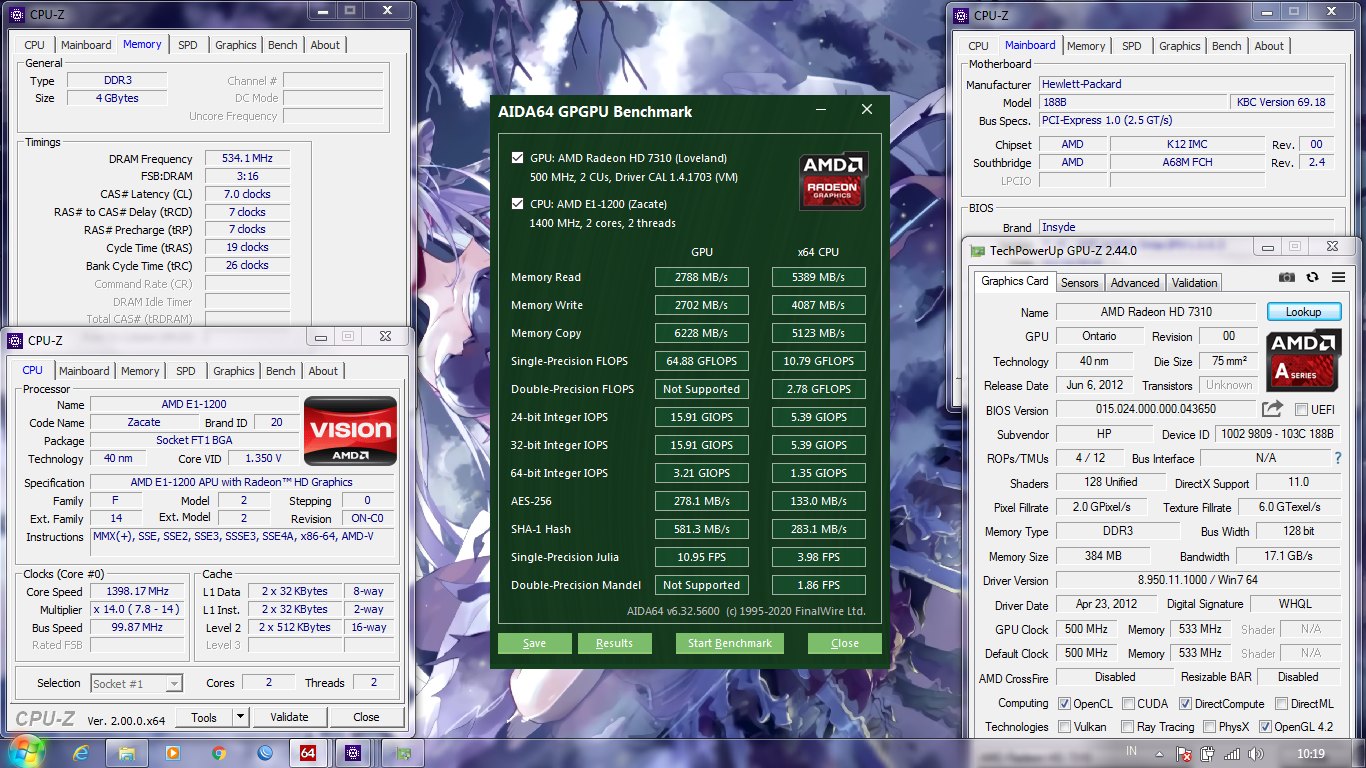Click the AMD Radeon Graphics logo in AIDA64

pyautogui.click(x=833, y=181)
